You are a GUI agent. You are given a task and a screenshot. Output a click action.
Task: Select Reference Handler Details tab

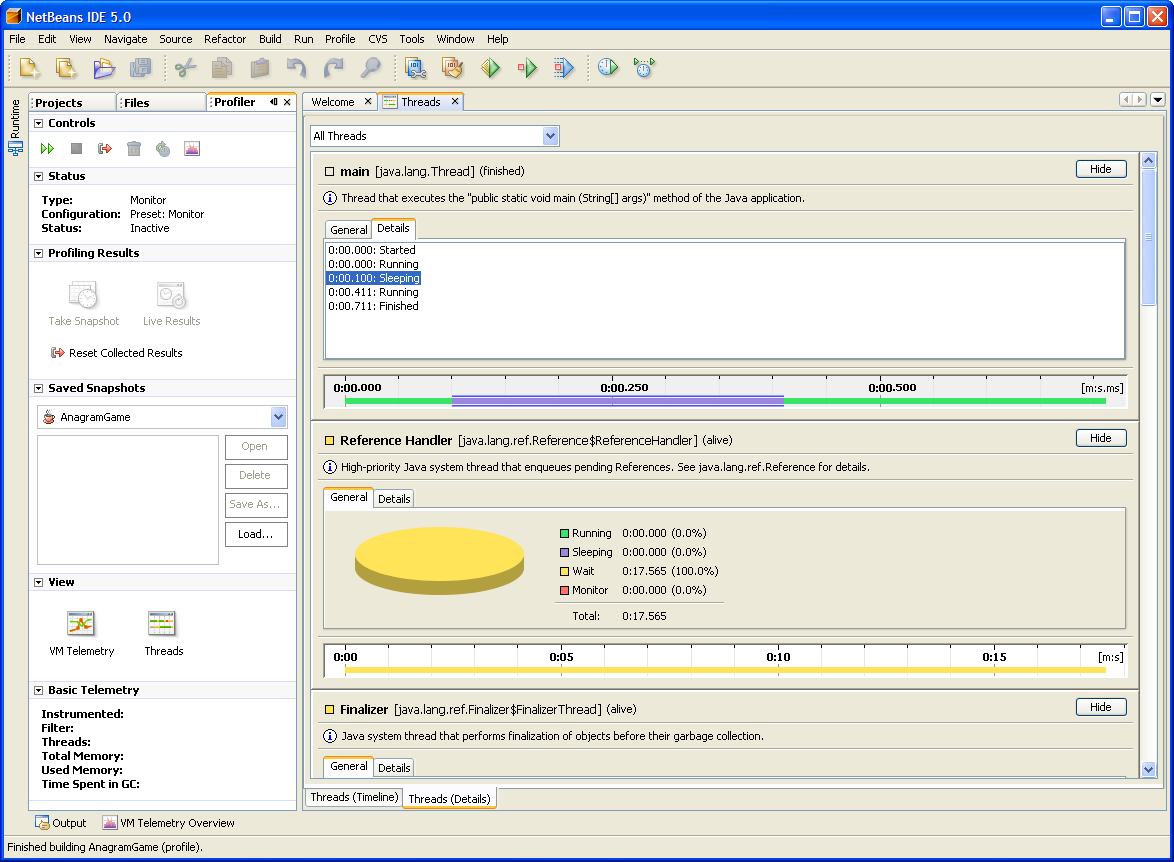[394, 499]
